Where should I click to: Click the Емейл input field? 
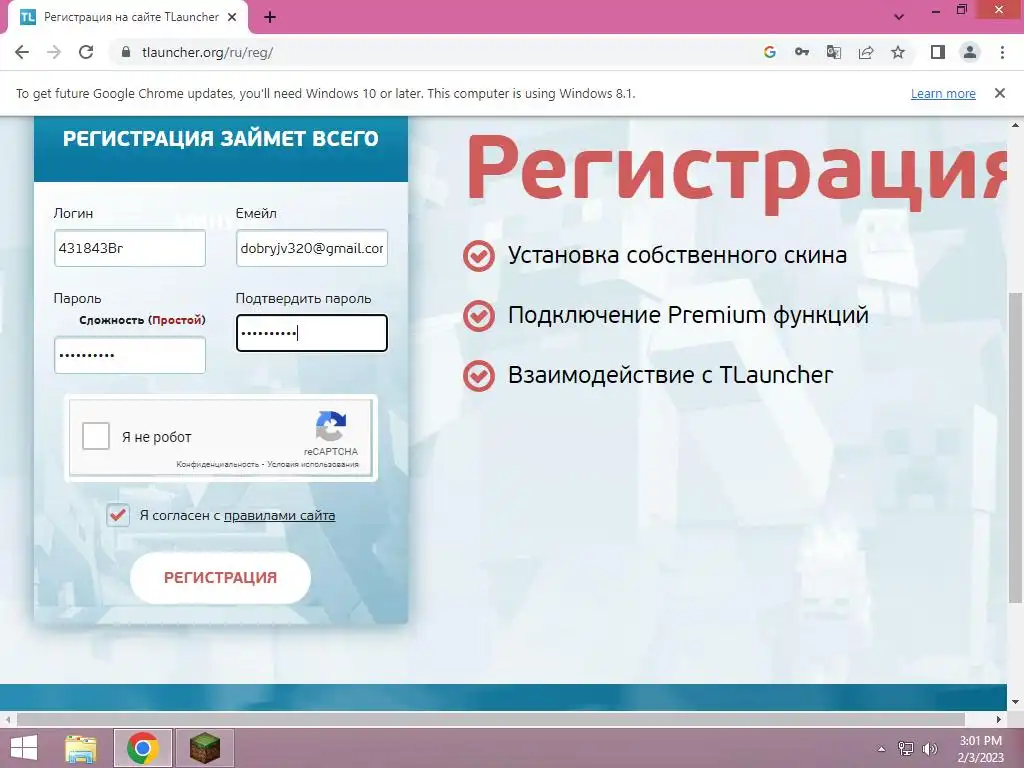tap(312, 248)
